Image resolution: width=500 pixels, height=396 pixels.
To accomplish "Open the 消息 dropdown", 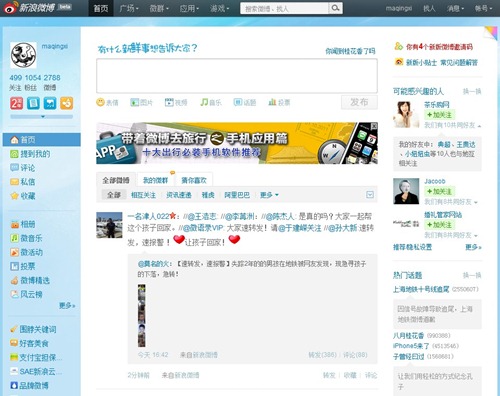I will (x=455, y=8).
